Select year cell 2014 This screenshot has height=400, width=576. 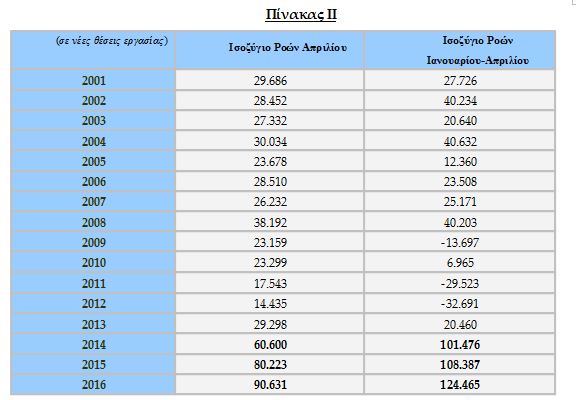coord(94,345)
